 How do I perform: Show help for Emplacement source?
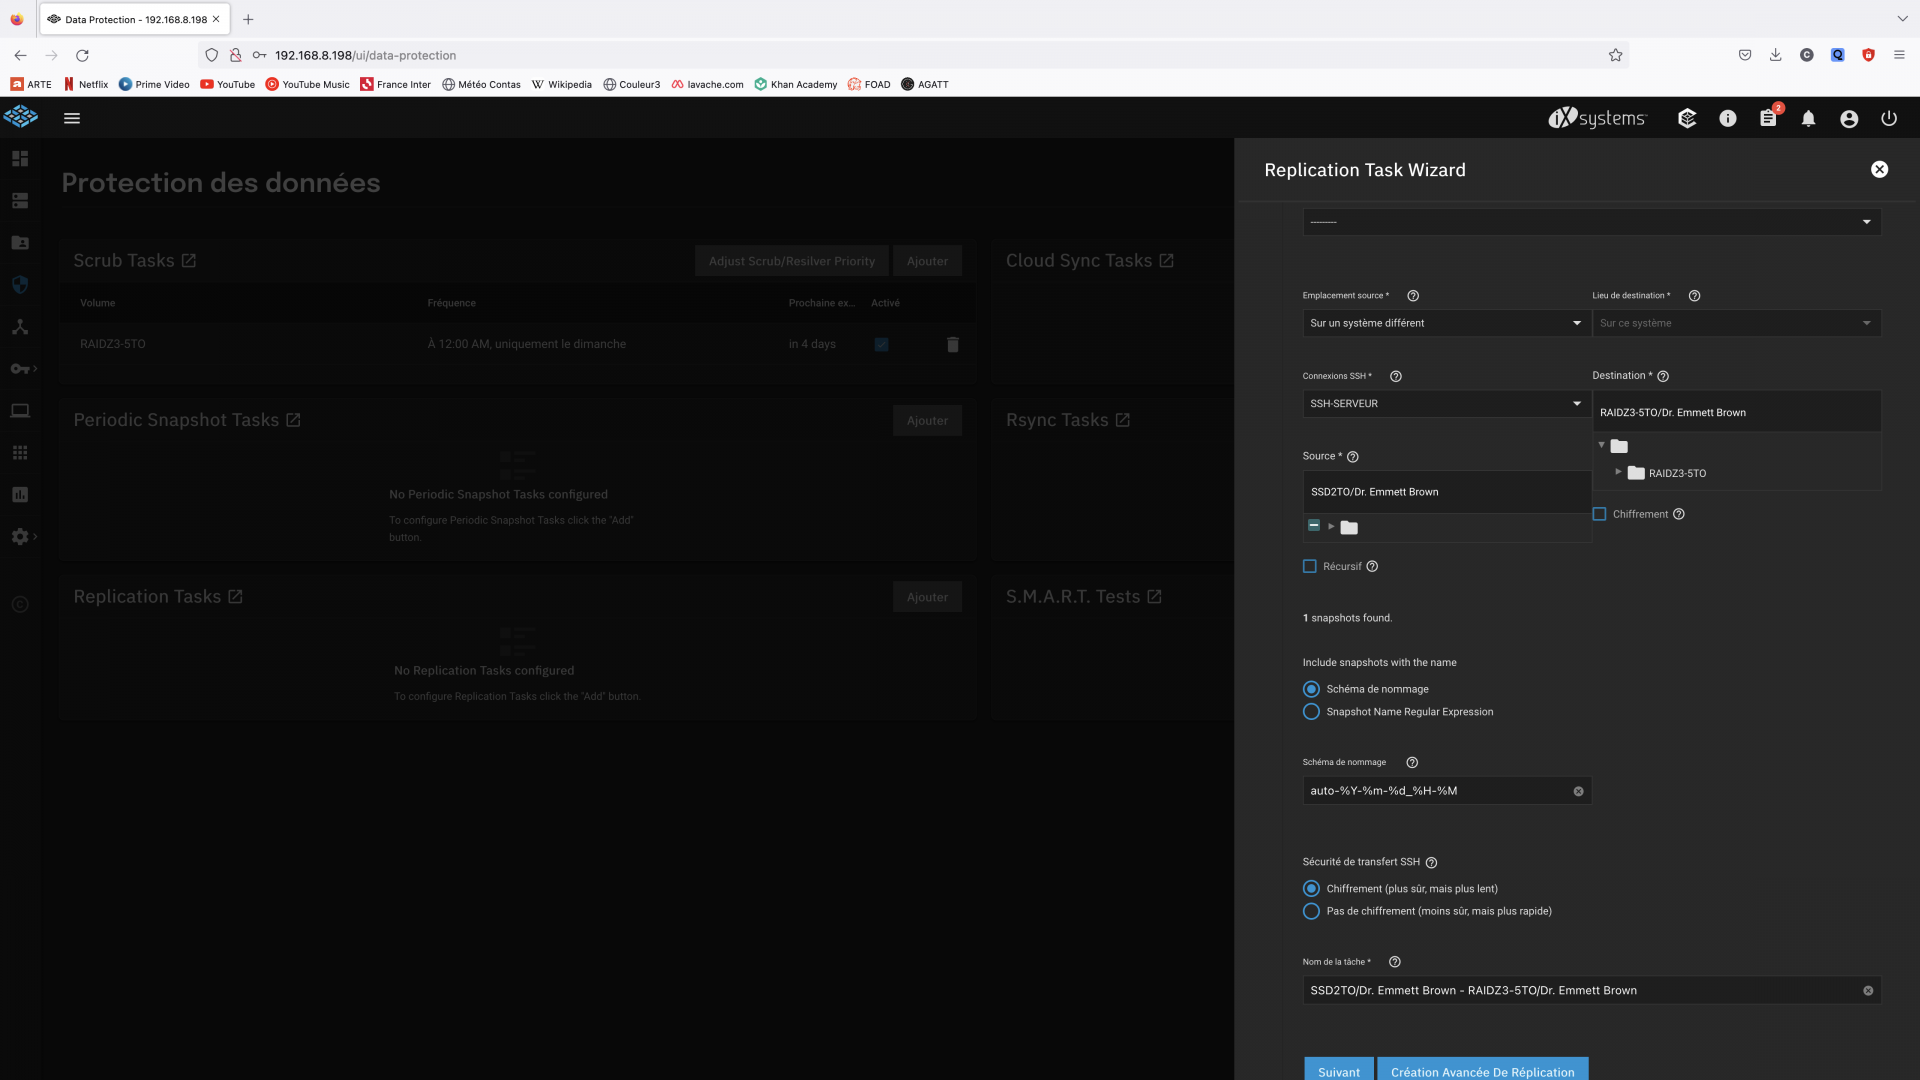point(1413,296)
